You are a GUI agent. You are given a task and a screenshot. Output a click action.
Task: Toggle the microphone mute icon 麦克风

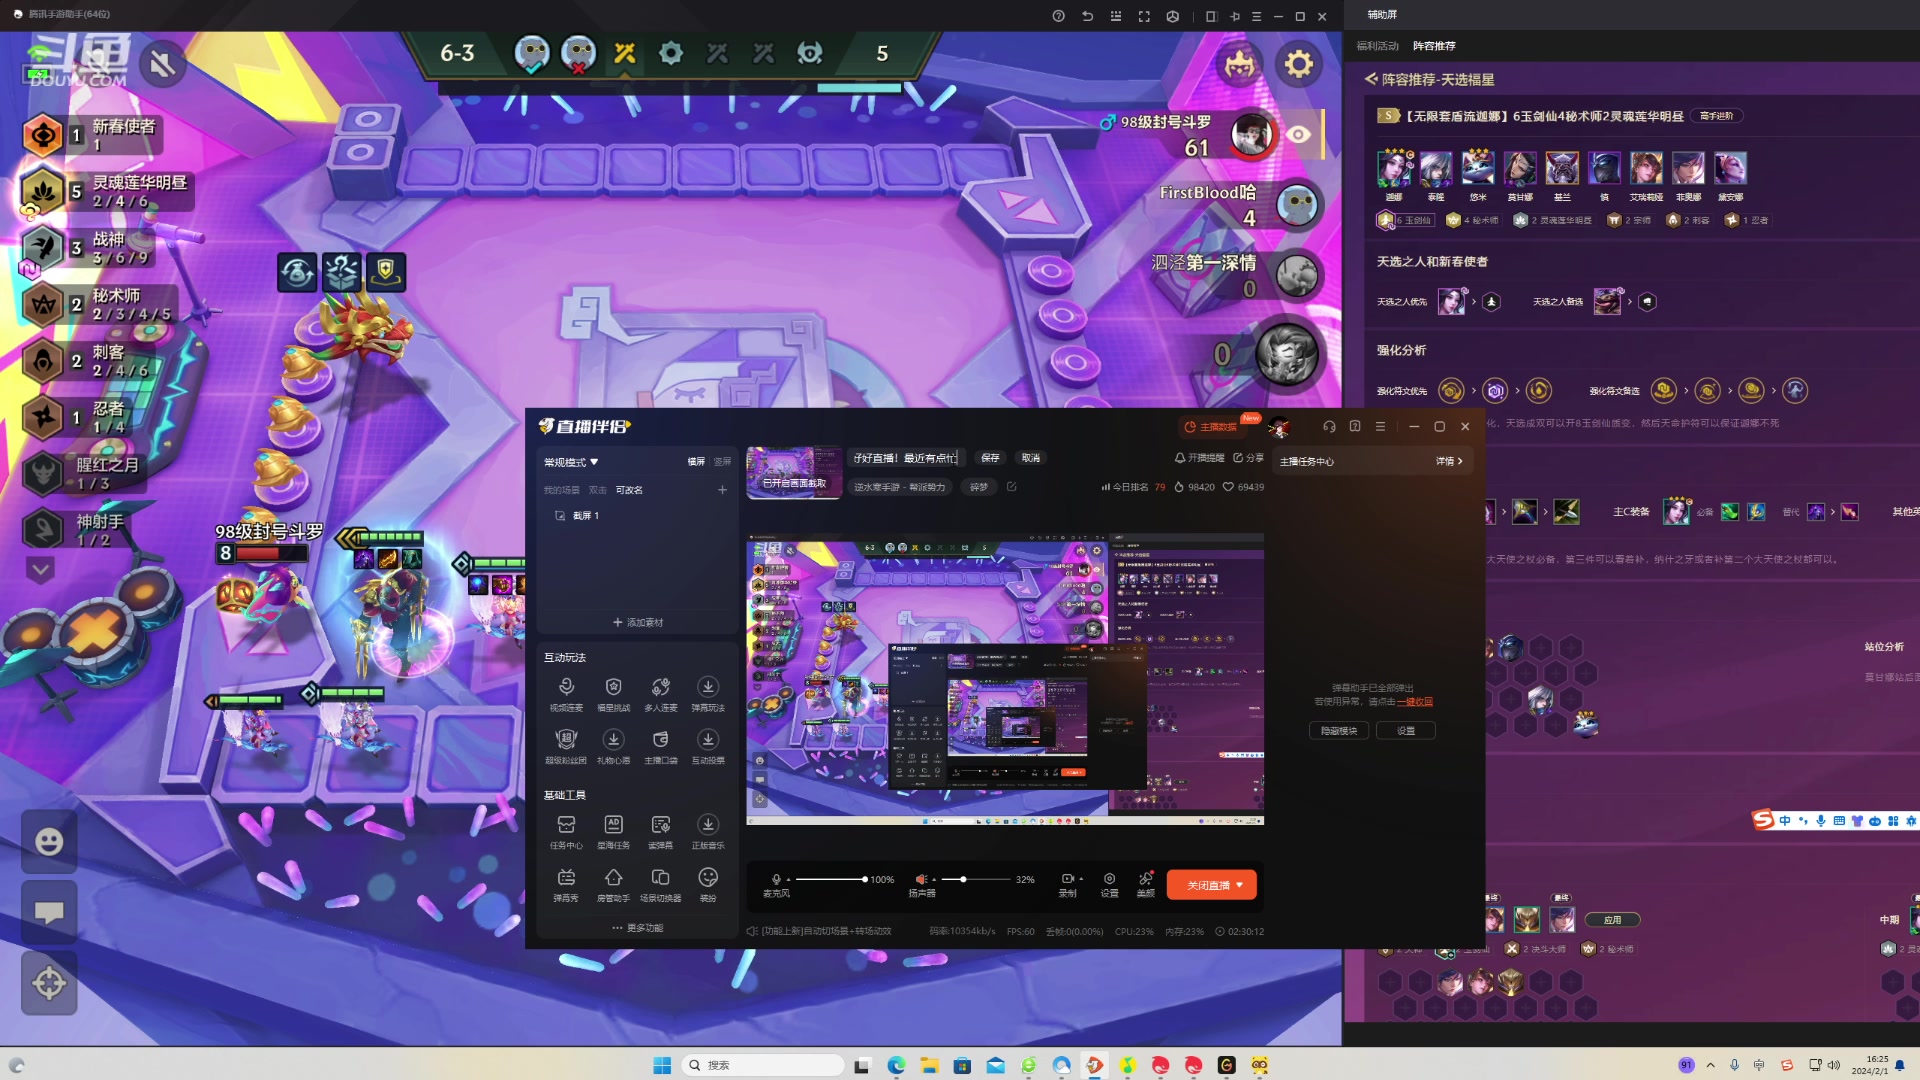[x=776, y=879]
